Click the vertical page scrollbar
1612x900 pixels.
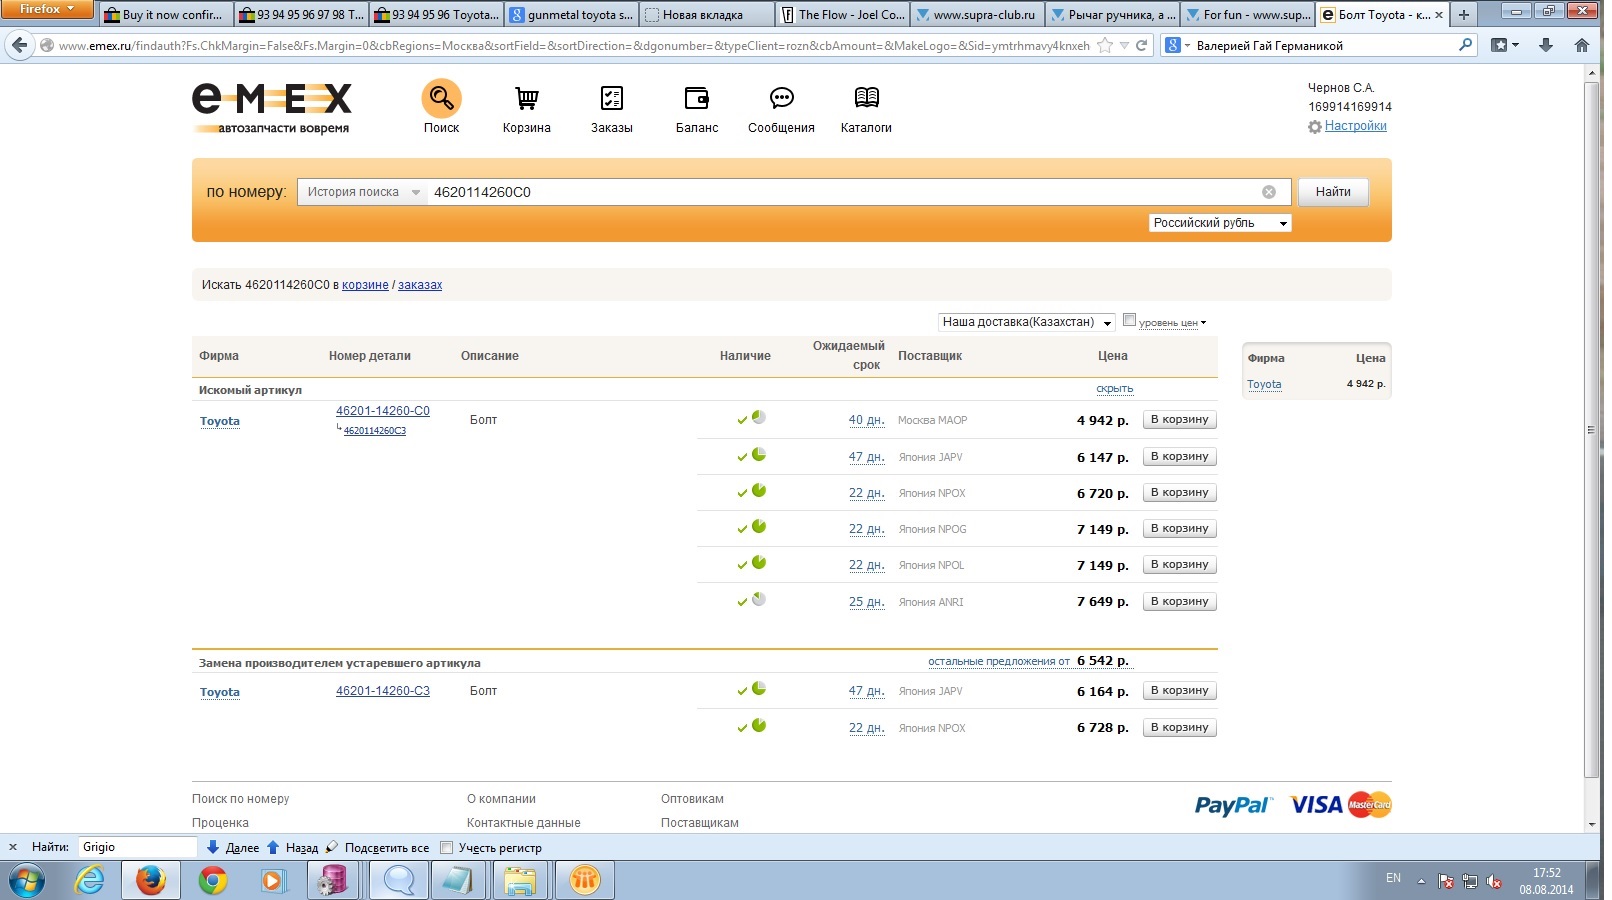click(x=1591, y=430)
